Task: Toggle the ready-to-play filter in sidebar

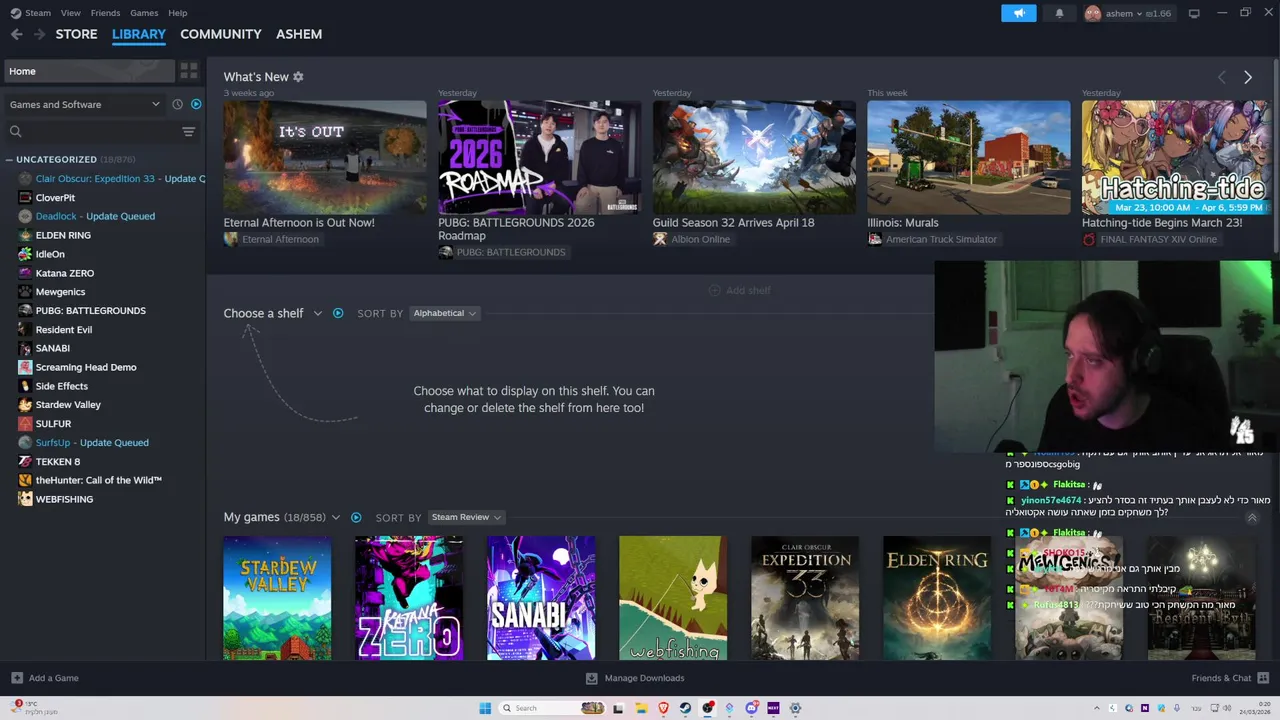Action: point(196,104)
